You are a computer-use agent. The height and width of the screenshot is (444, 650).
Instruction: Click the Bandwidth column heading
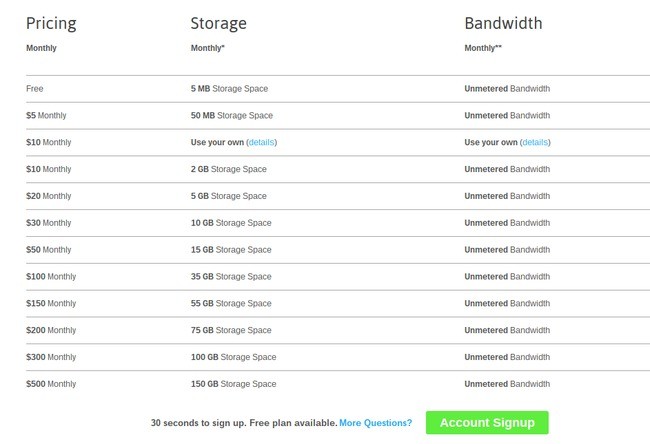pos(503,23)
